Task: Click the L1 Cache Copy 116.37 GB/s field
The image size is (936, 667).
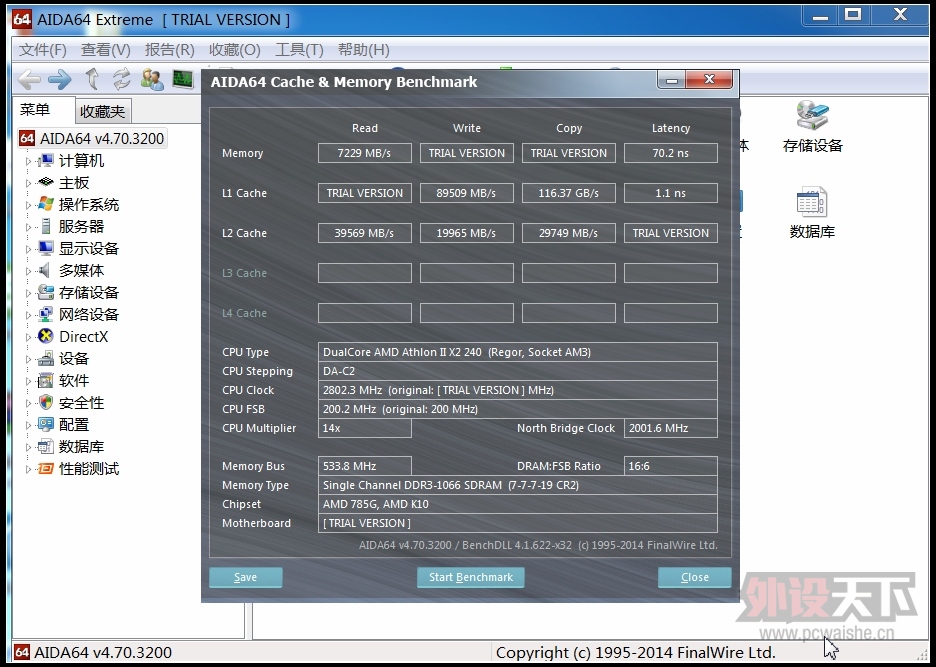Action: pos(568,193)
